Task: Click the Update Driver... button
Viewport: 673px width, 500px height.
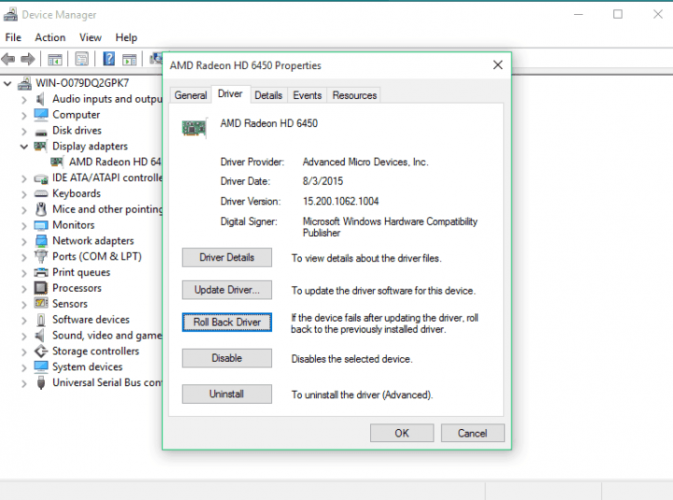Action: pos(227,290)
